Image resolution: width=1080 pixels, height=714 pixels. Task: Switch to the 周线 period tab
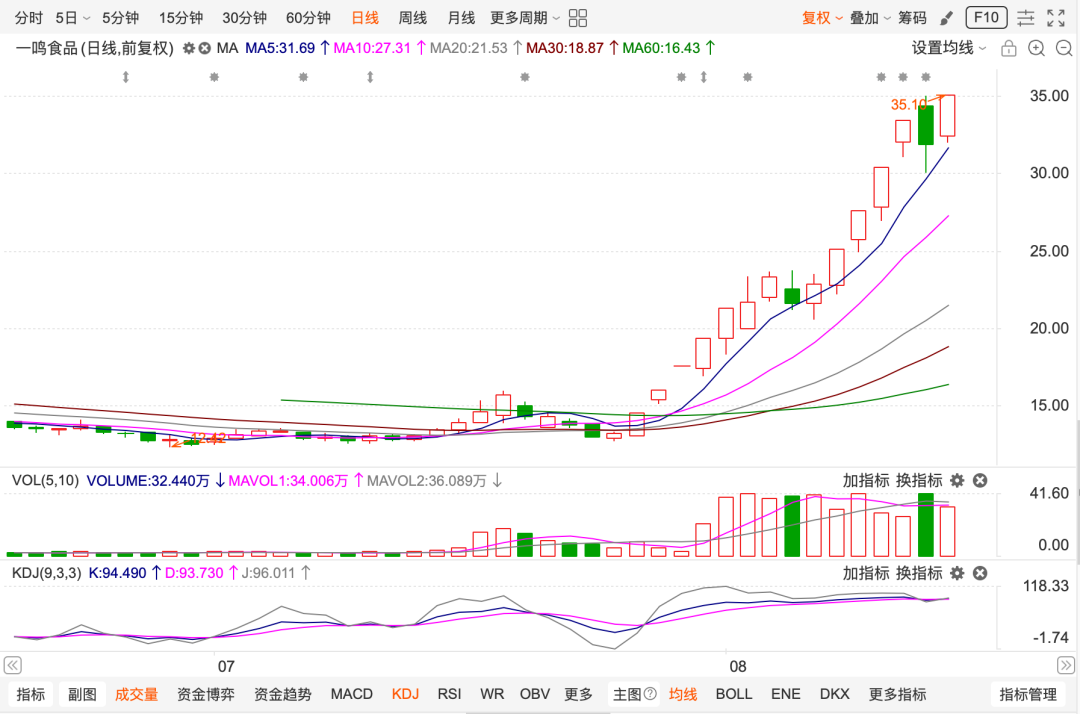click(x=413, y=18)
